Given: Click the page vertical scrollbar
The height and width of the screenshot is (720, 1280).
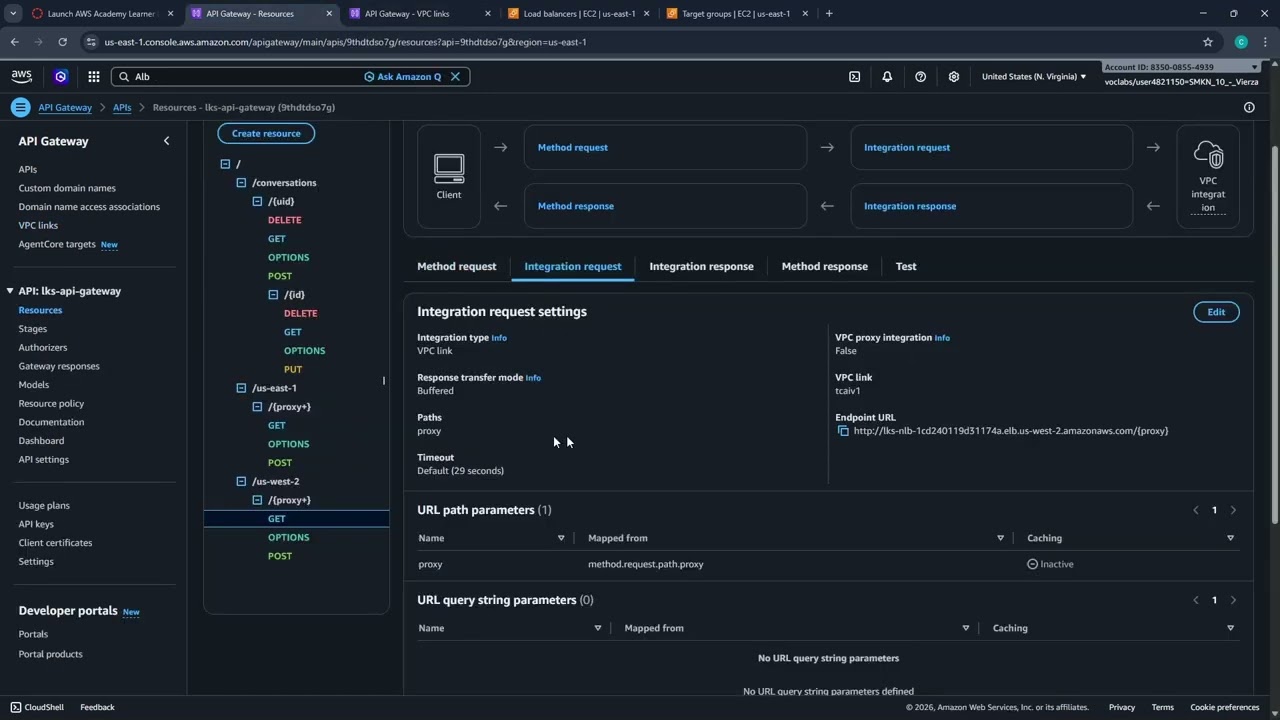Looking at the screenshot, I should click(x=1274, y=335).
